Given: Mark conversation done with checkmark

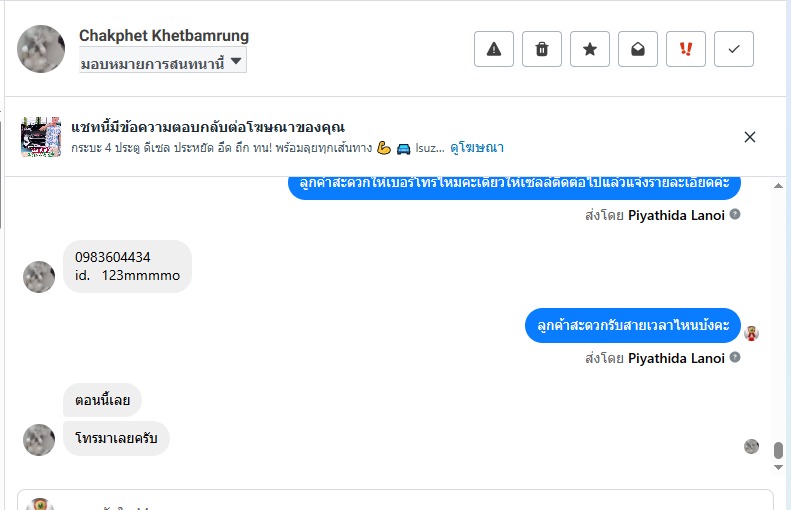Looking at the screenshot, I should [x=734, y=49].
